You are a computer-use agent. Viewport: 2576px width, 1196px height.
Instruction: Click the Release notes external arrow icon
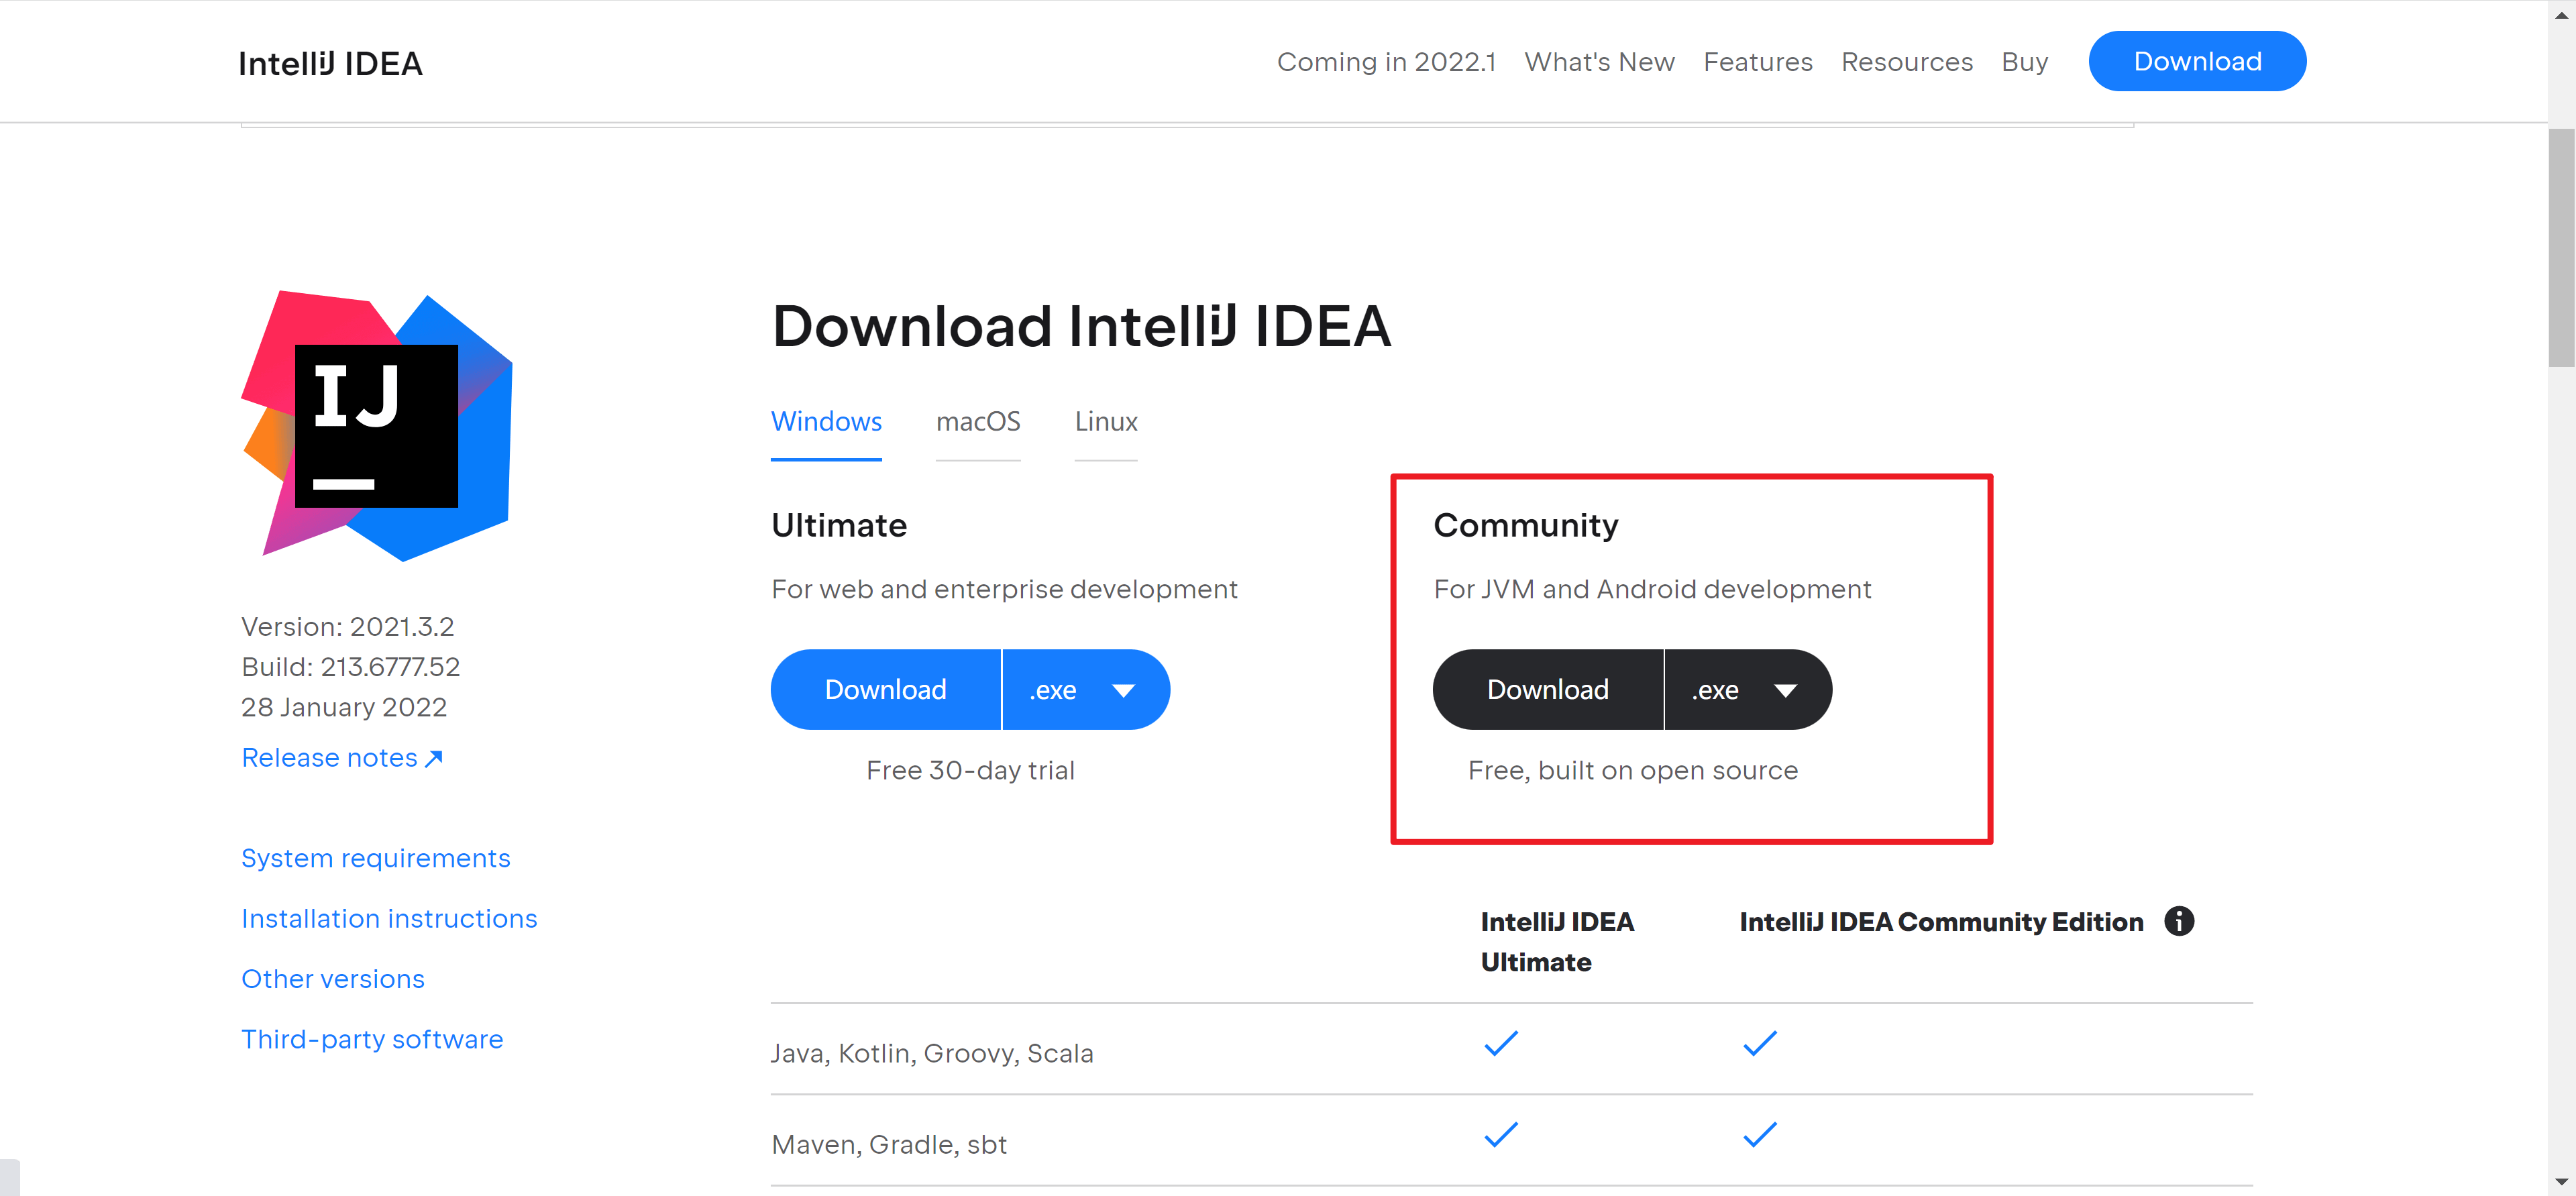434,759
